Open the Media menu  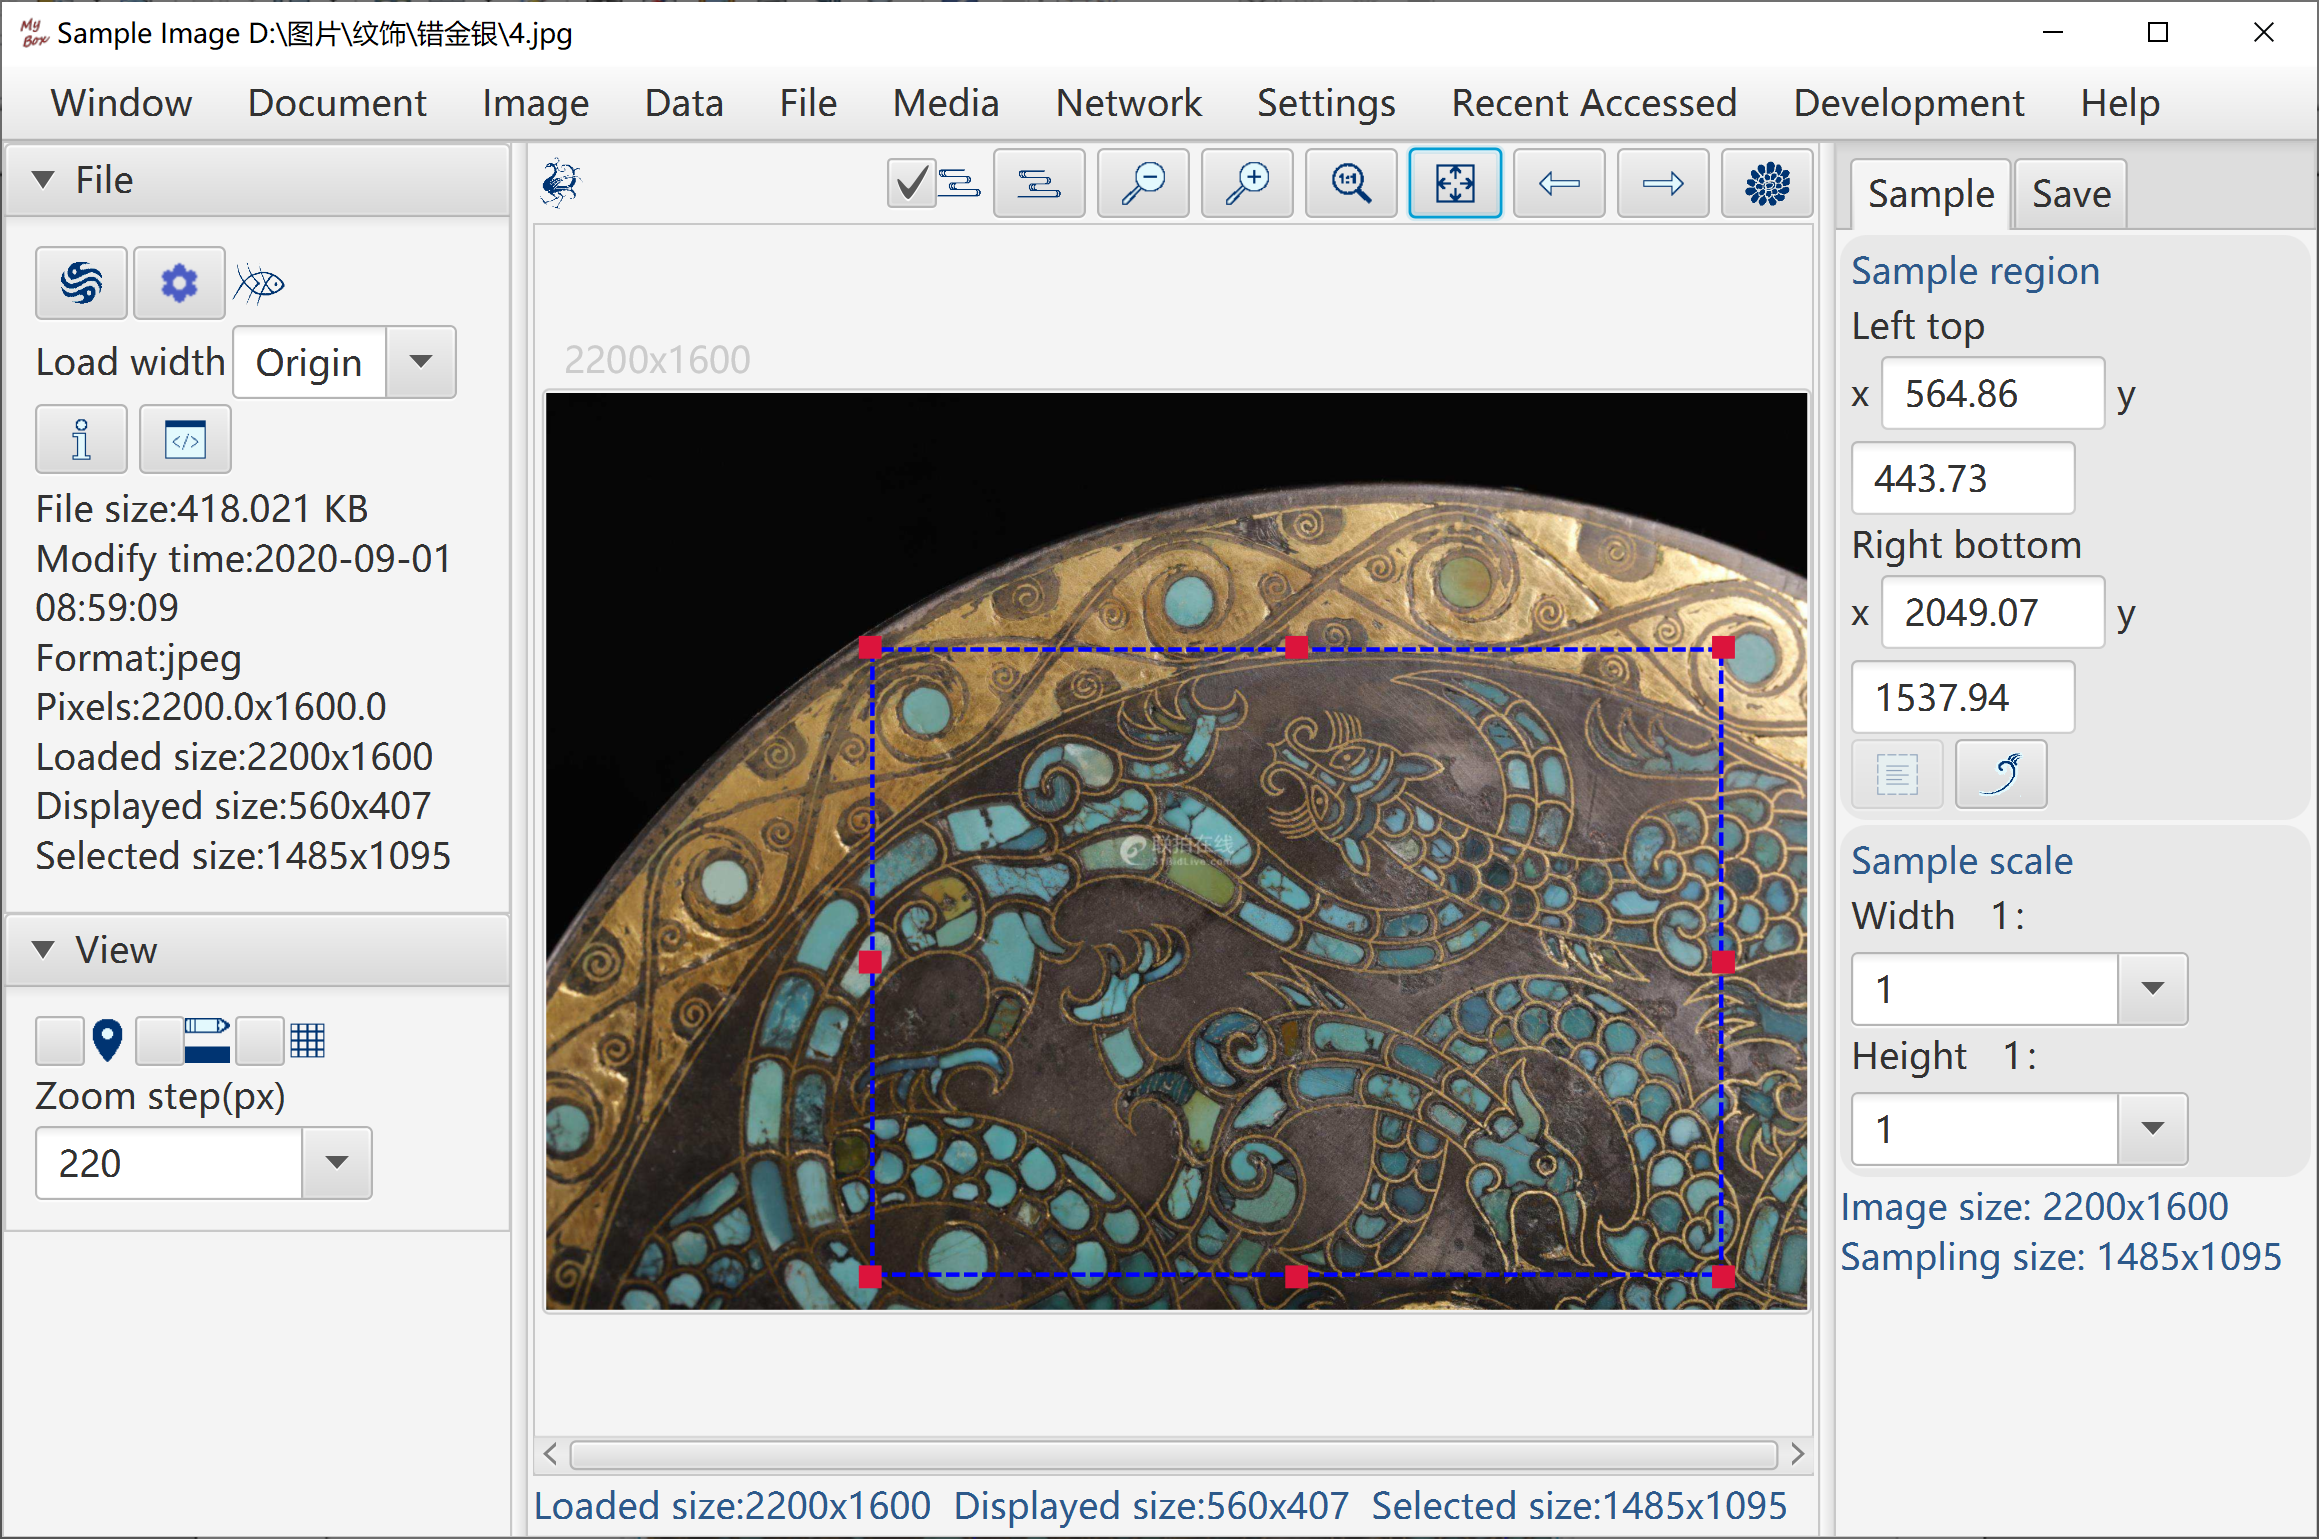click(x=946, y=103)
